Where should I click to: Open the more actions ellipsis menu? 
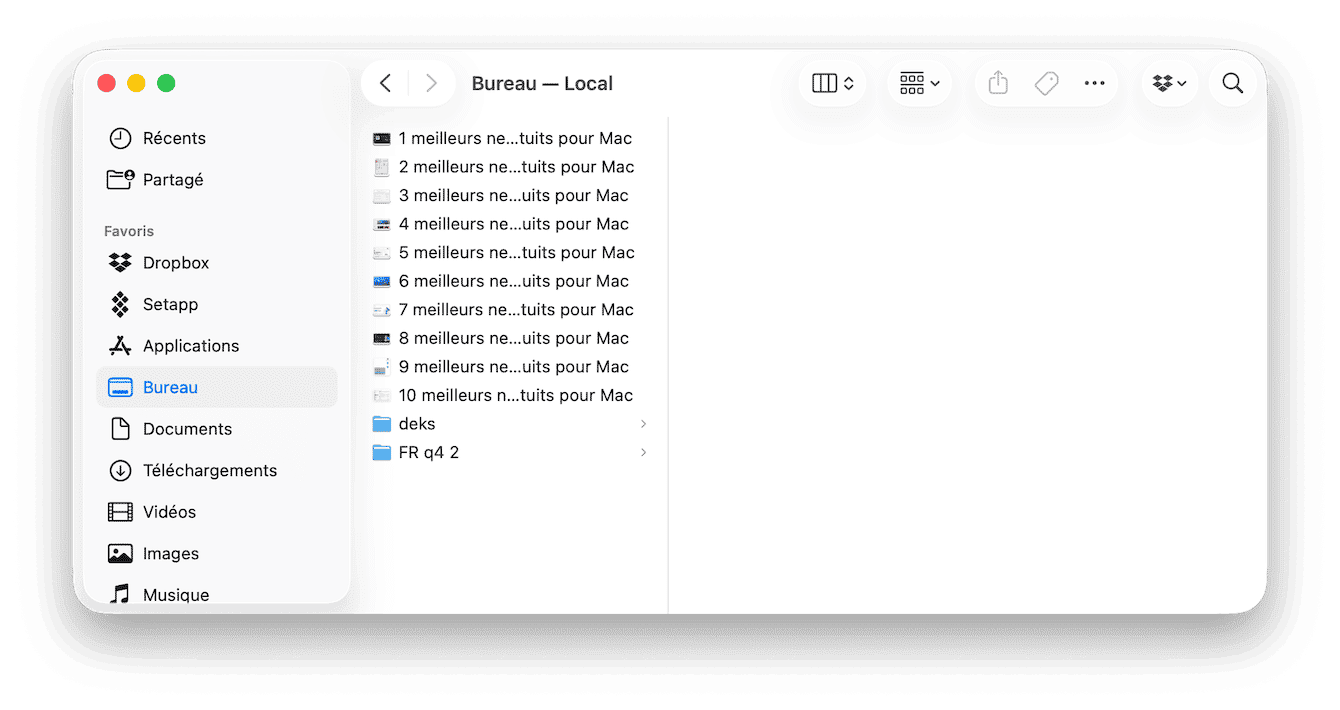pyautogui.click(x=1094, y=83)
